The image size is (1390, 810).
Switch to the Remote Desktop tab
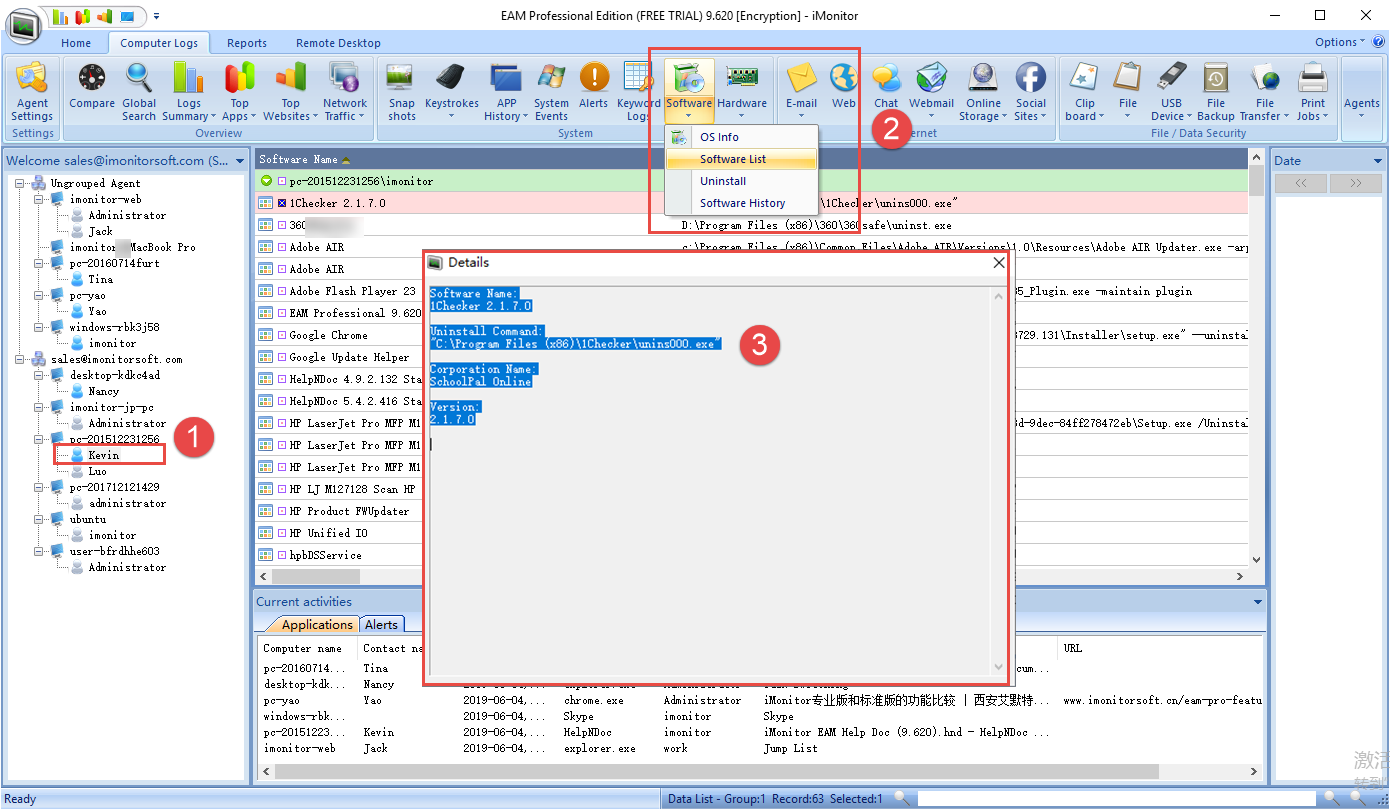338,43
